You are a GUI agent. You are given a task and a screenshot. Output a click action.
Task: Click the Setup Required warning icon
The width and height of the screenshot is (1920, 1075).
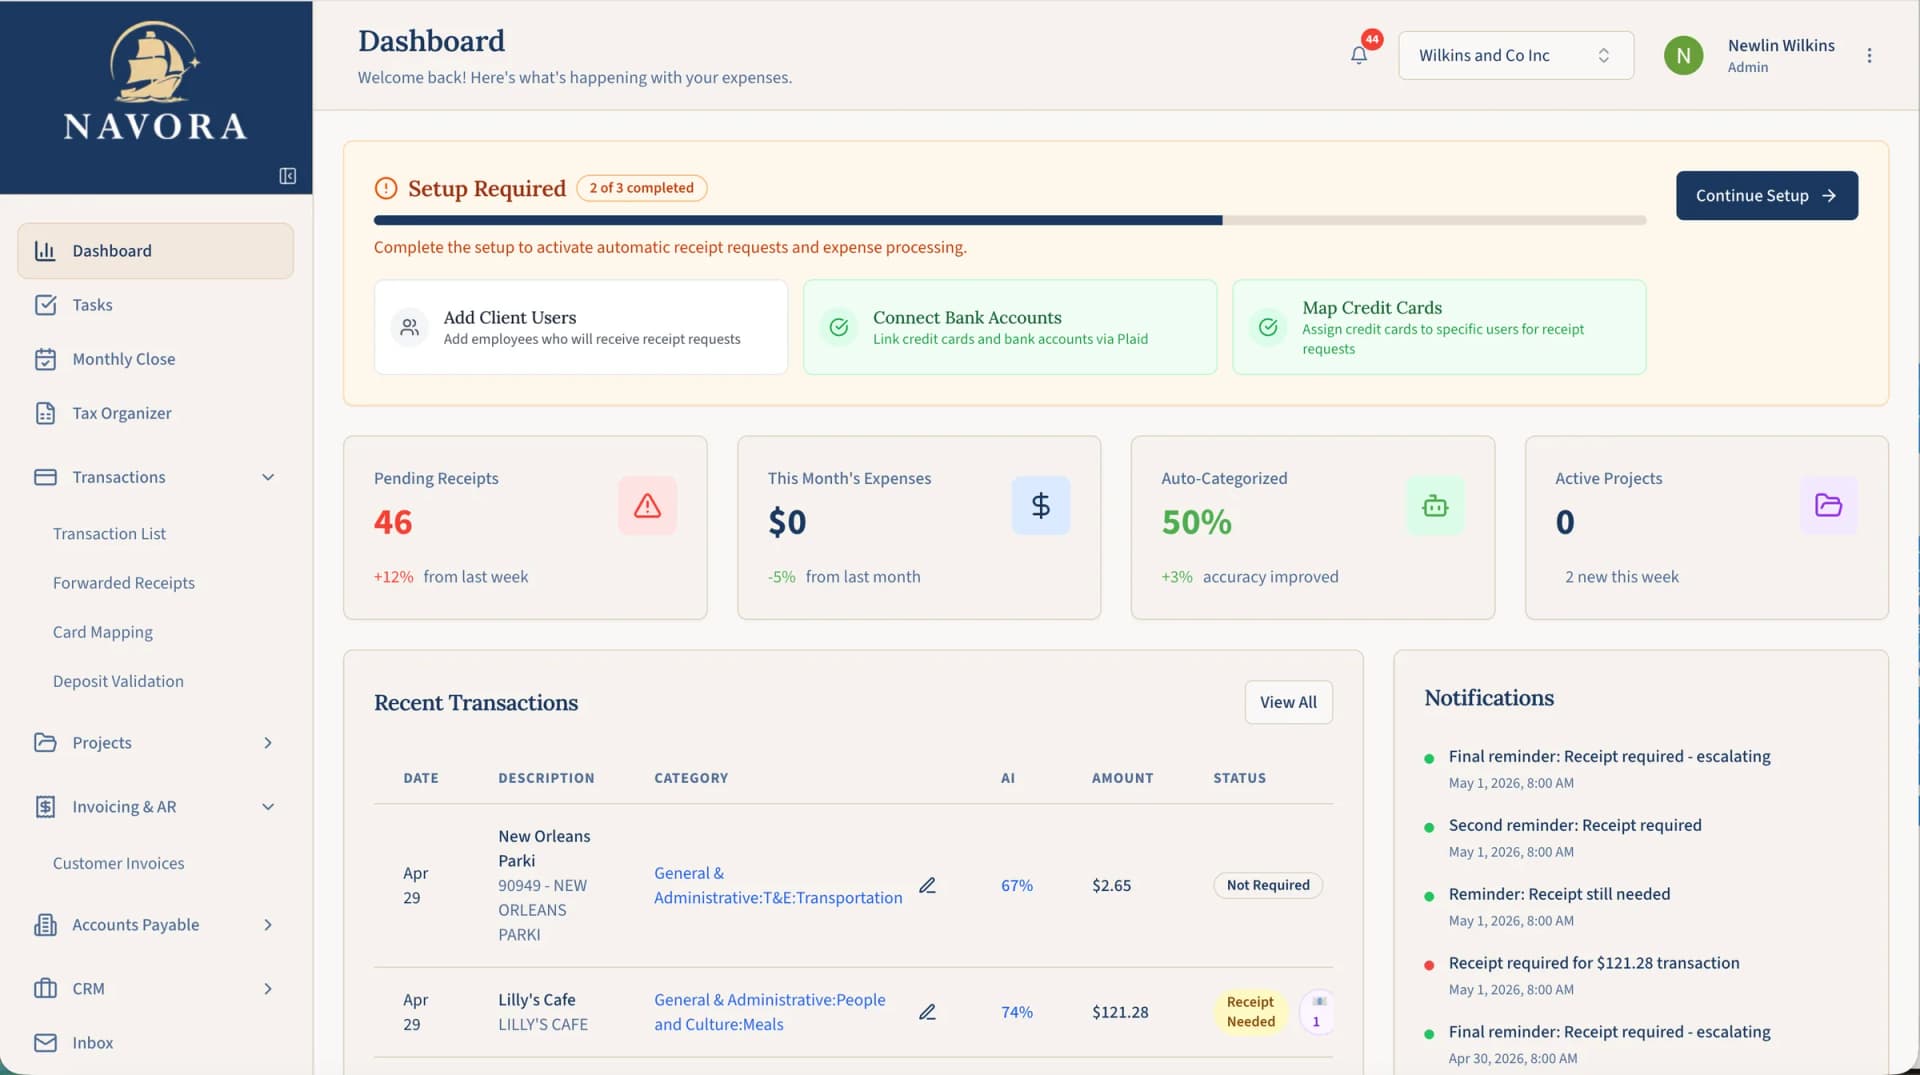pos(385,188)
